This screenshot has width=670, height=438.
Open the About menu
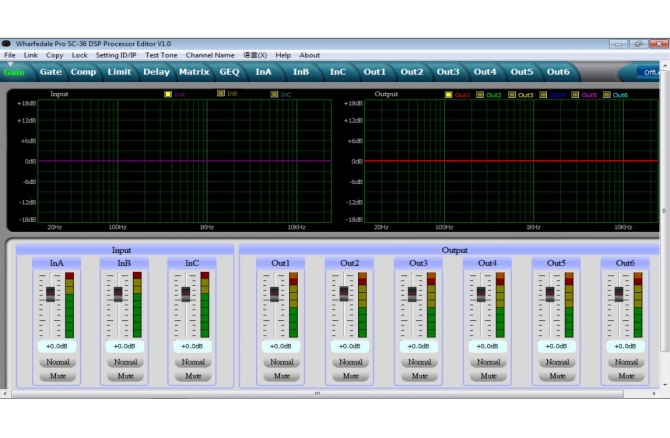(x=309, y=55)
